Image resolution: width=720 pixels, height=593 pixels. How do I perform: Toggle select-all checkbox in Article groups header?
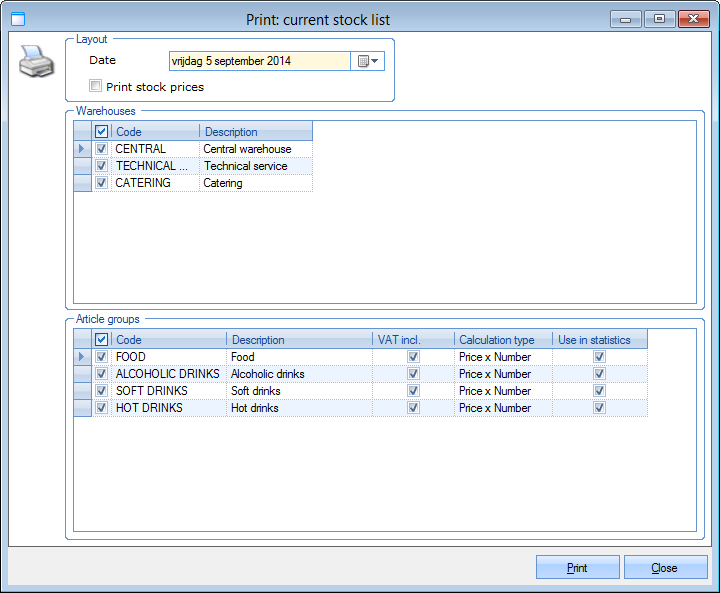tap(101, 340)
